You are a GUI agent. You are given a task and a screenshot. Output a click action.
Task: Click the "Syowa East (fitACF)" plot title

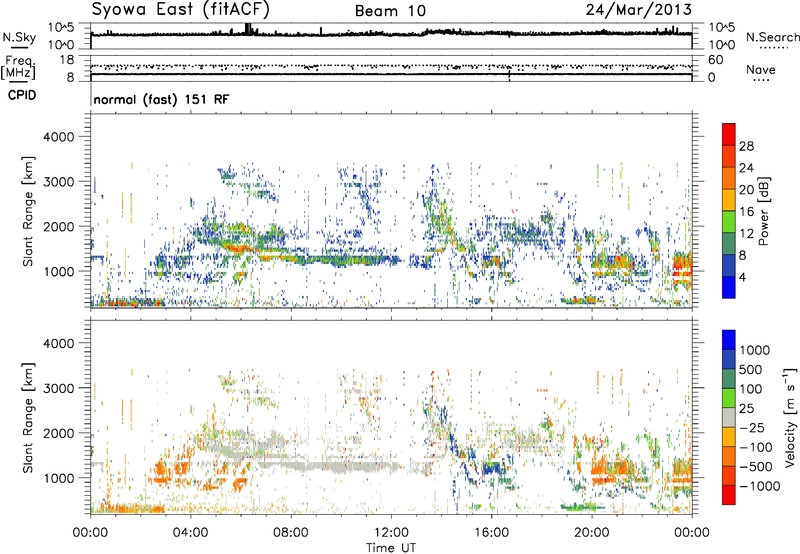(x=181, y=9)
